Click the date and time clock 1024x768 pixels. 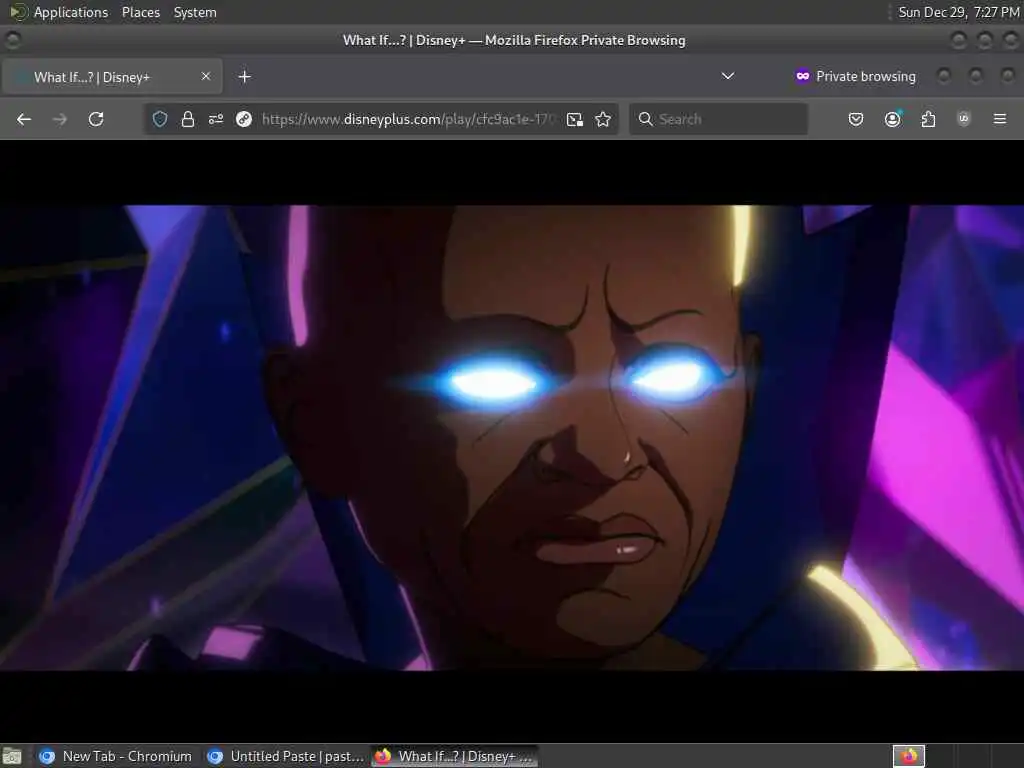[958, 12]
